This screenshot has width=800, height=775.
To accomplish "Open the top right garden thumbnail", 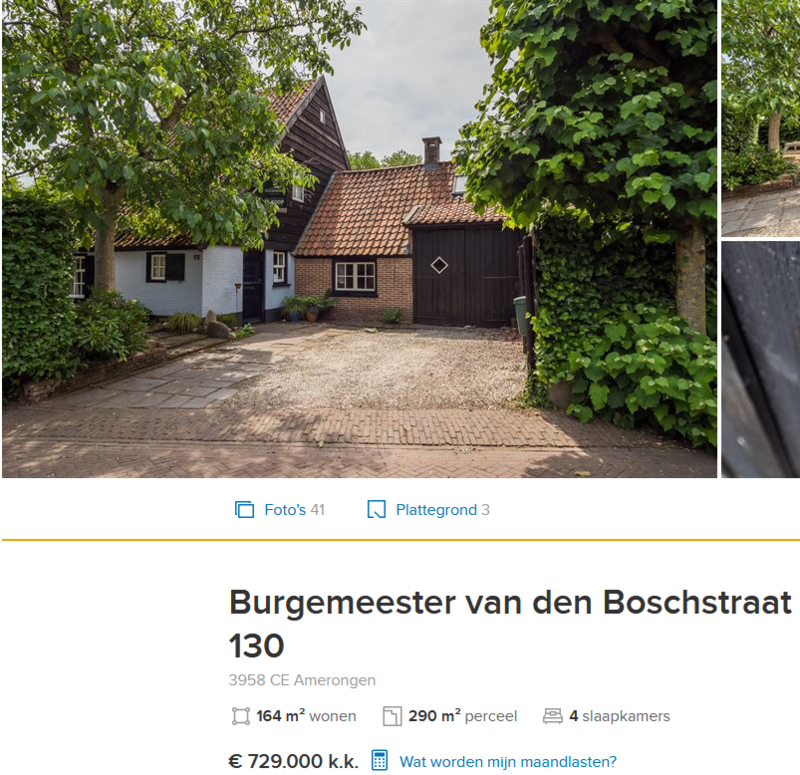I will 761,118.
